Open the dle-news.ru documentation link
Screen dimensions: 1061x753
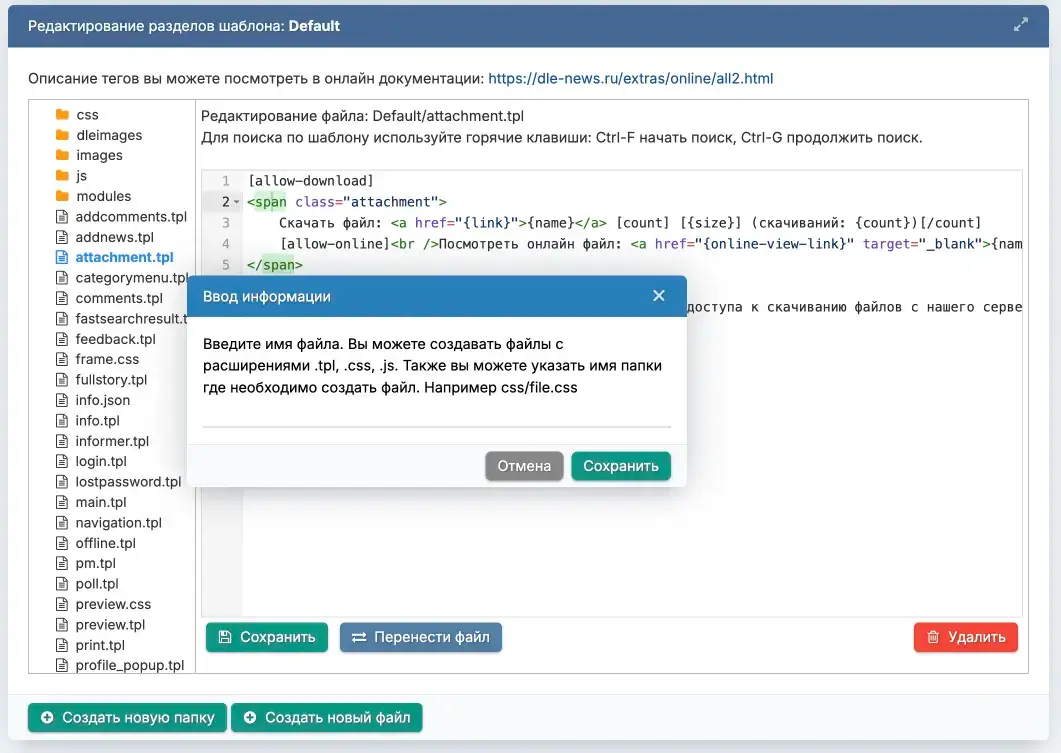(630, 78)
